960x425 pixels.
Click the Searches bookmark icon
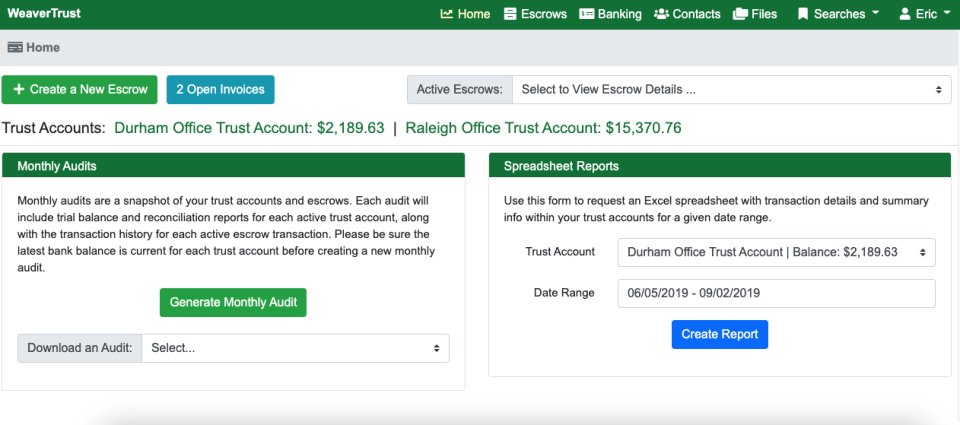803,14
